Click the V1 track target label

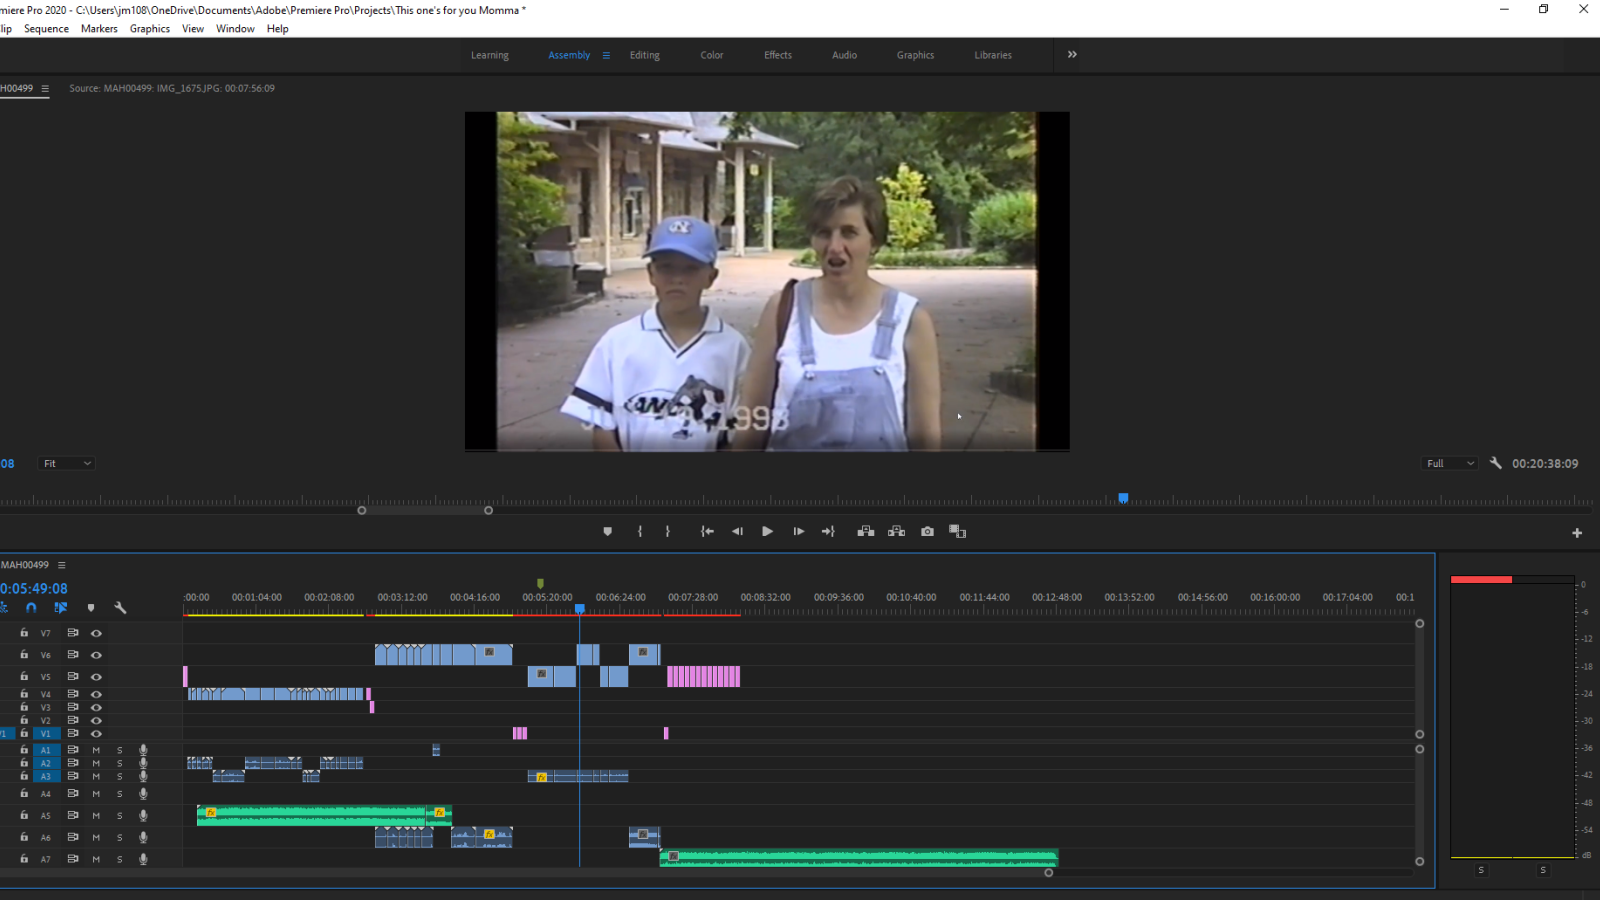[x=45, y=734]
